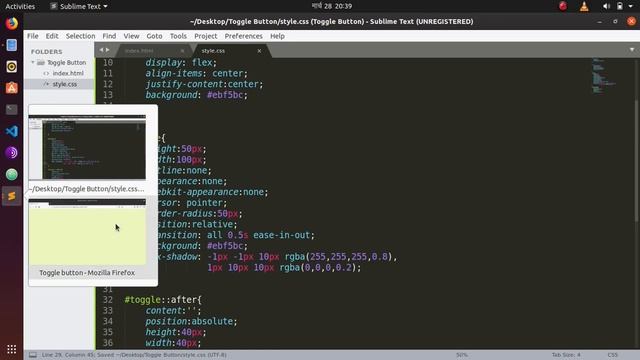Viewport: 640px width, 360px height.
Task: Launch Visual Studio Code from the dock
Action: click(x=11, y=131)
